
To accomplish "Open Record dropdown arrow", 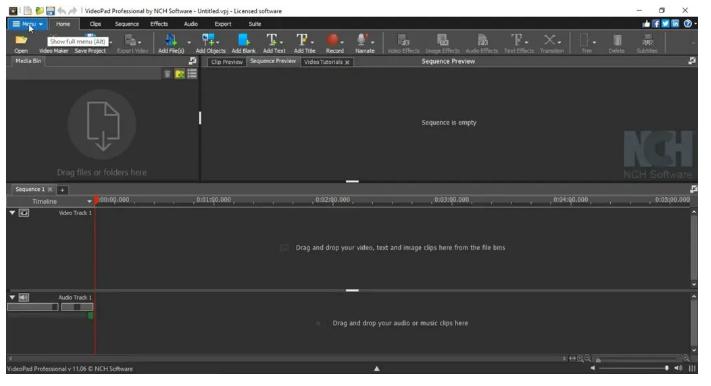I will pyautogui.click(x=341, y=43).
